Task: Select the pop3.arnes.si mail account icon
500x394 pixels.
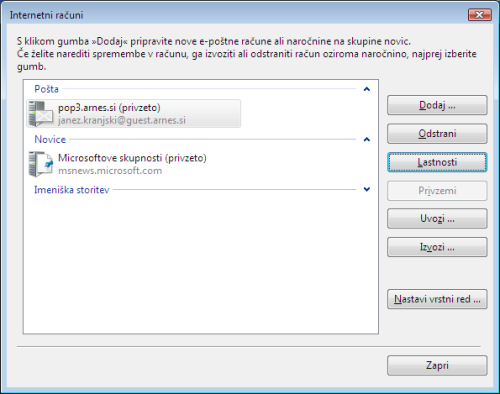Action: [40, 114]
